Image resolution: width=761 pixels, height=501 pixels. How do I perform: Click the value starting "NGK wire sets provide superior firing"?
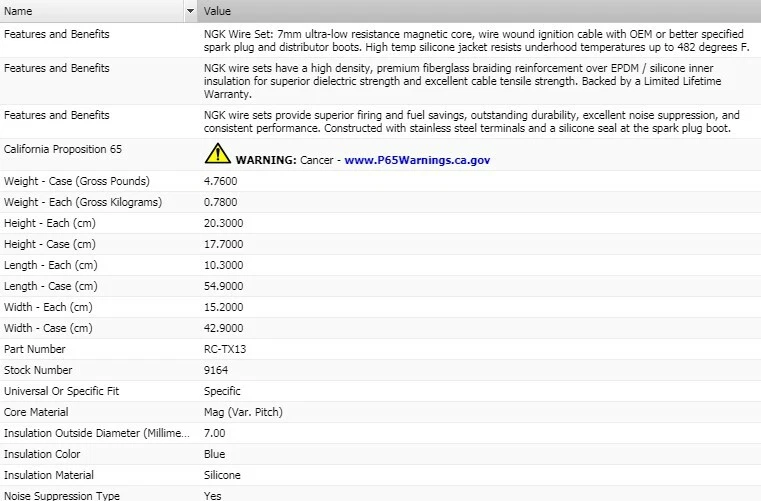pos(471,122)
